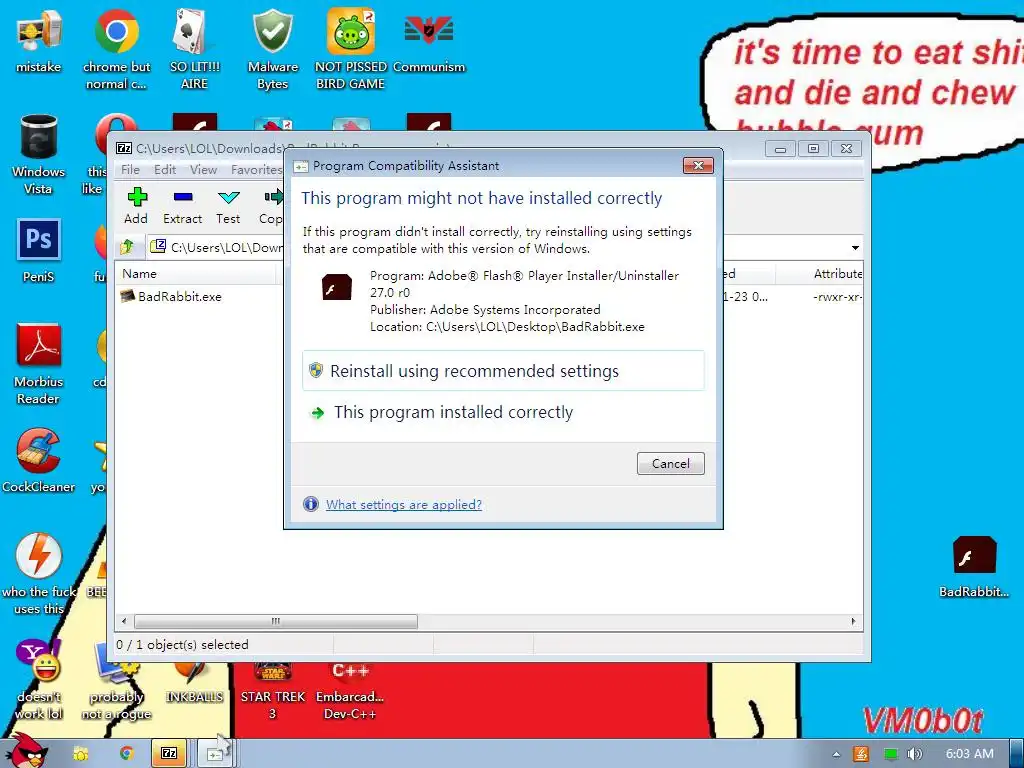This screenshot has width=1024, height=768.
Task: Open the 7-Zip taskbar button
Action: pos(169,753)
